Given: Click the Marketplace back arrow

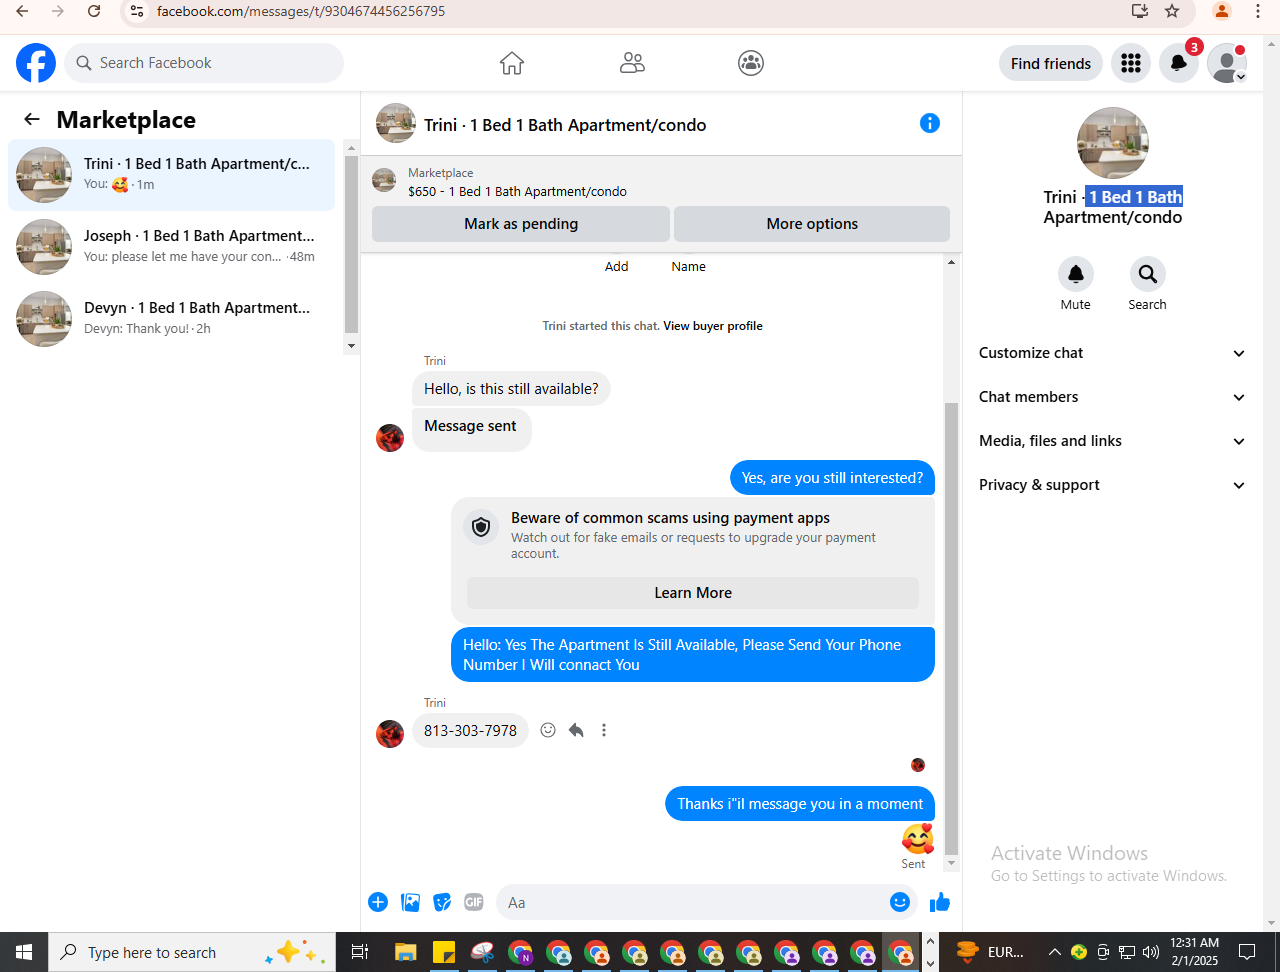Looking at the screenshot, I should 32,120.
